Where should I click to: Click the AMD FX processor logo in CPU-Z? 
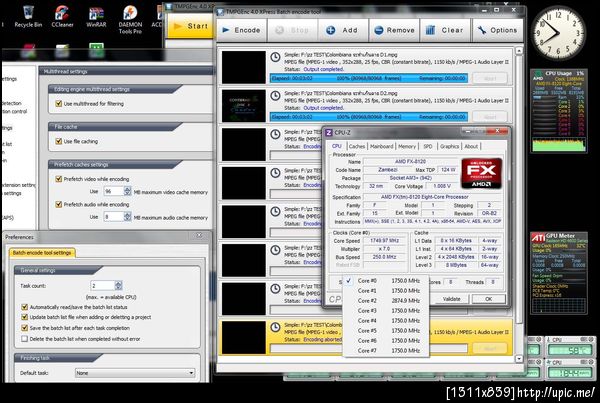point(481,173)
